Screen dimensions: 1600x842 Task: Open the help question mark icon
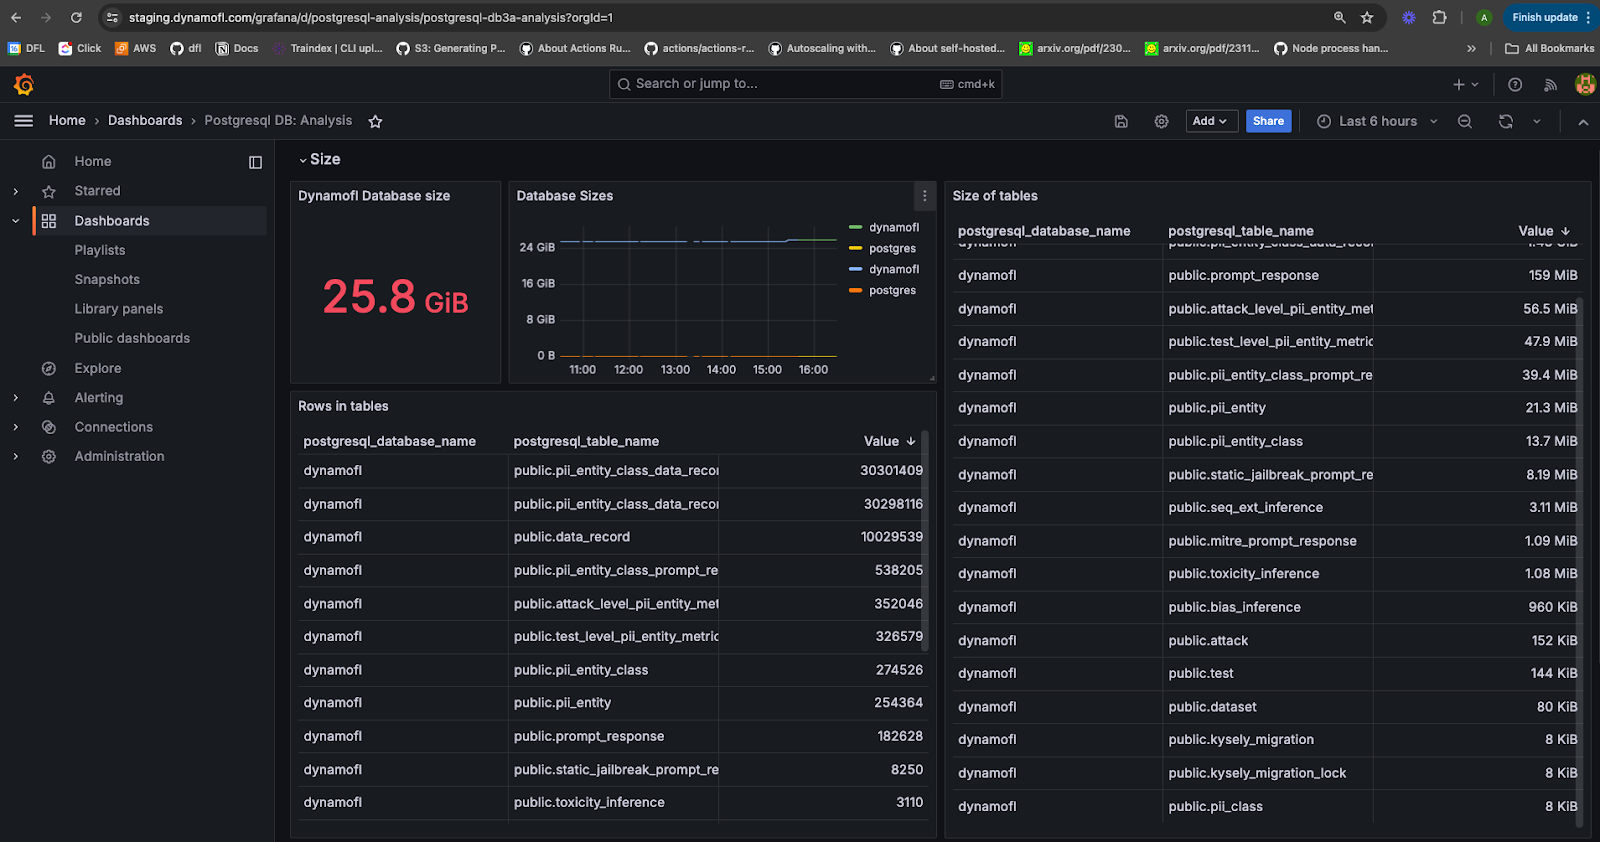(1515, 85)
